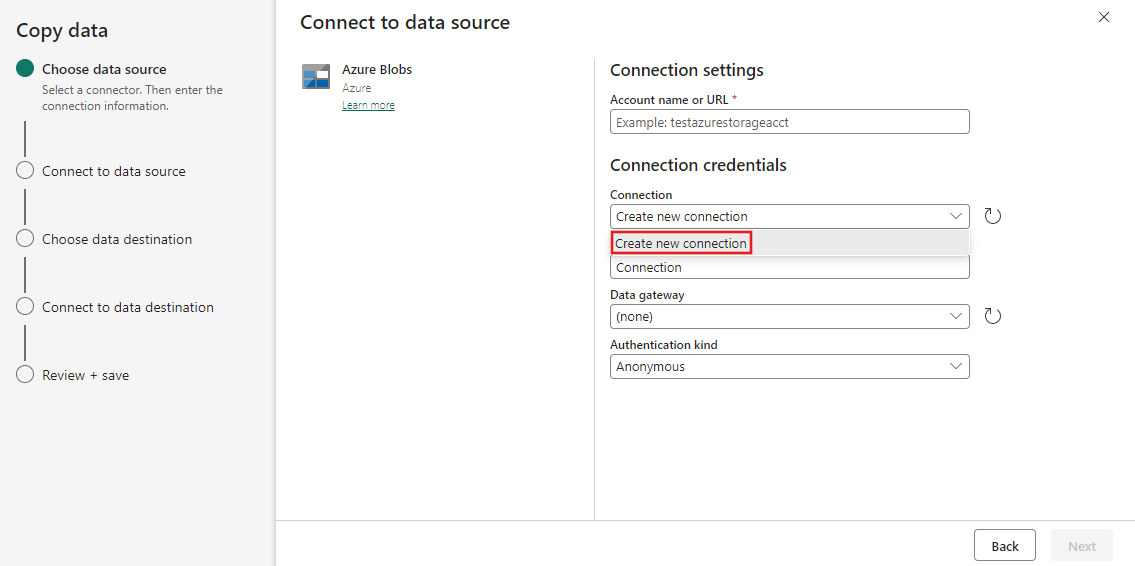The height and width of the screenshot is (566, 1135).
Task: Choose Create new connection option in list
Action: click(790, 243)
